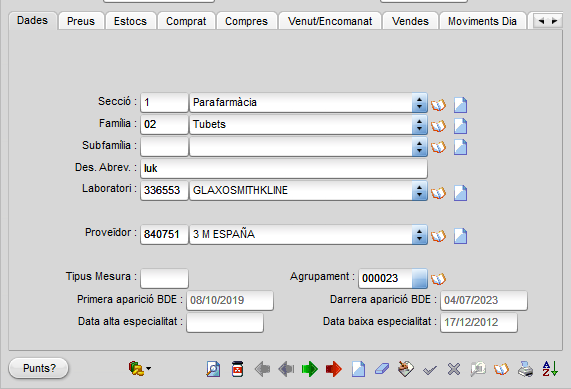571x389 pixels.
Task: Click the new-document icon beside Proveïdor
Action: 461,236
